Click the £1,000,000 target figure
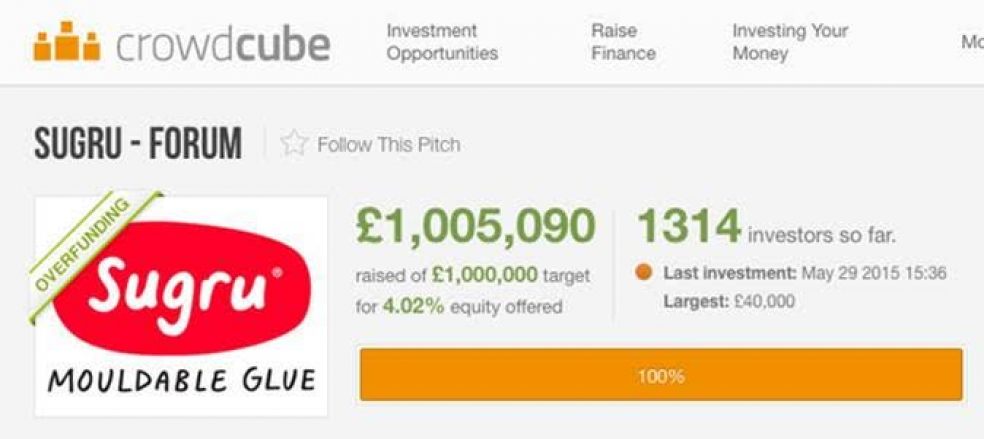Image resolution: width=984 pixels, height=439 pixels. pyautogui.click(x=485, y=275)
